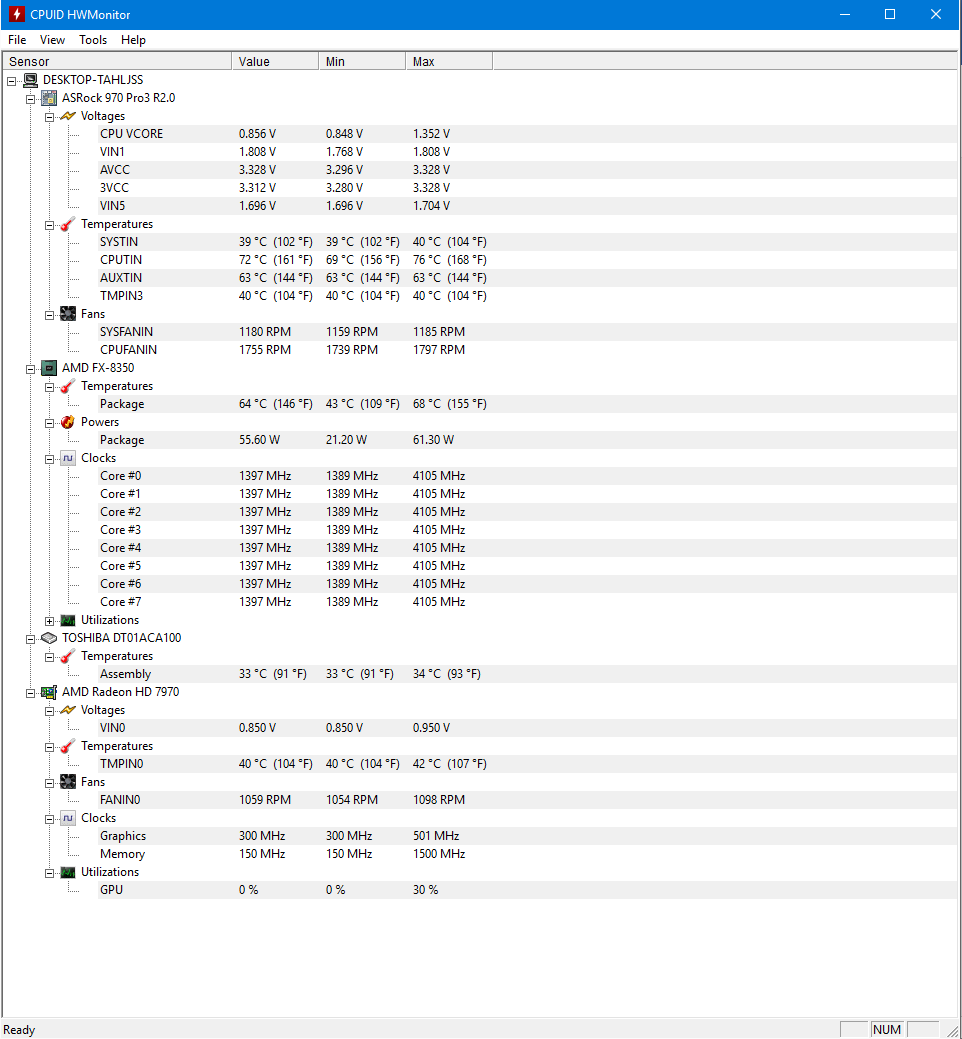Click the Sensor column header
This screenshot has width=962, height=1039.
click(x=117, y=62)
